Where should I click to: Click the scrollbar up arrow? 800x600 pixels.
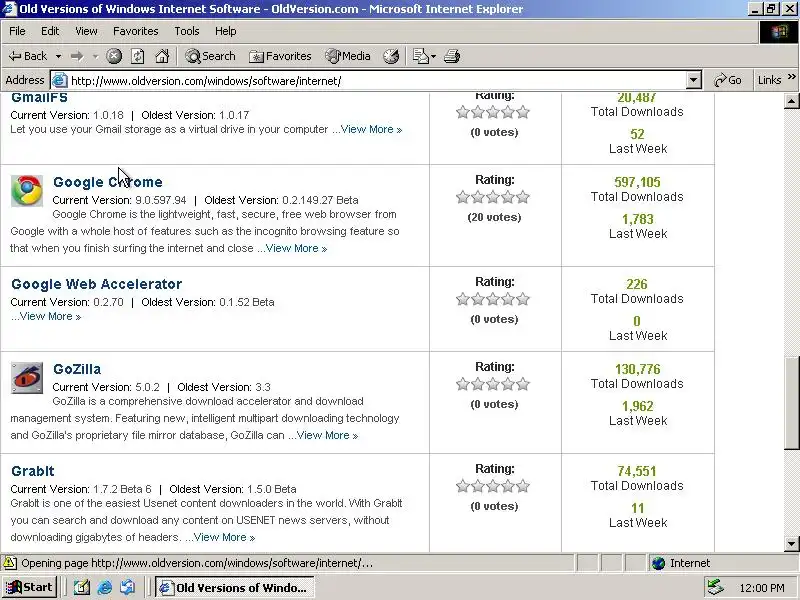(x=791, y=101)
